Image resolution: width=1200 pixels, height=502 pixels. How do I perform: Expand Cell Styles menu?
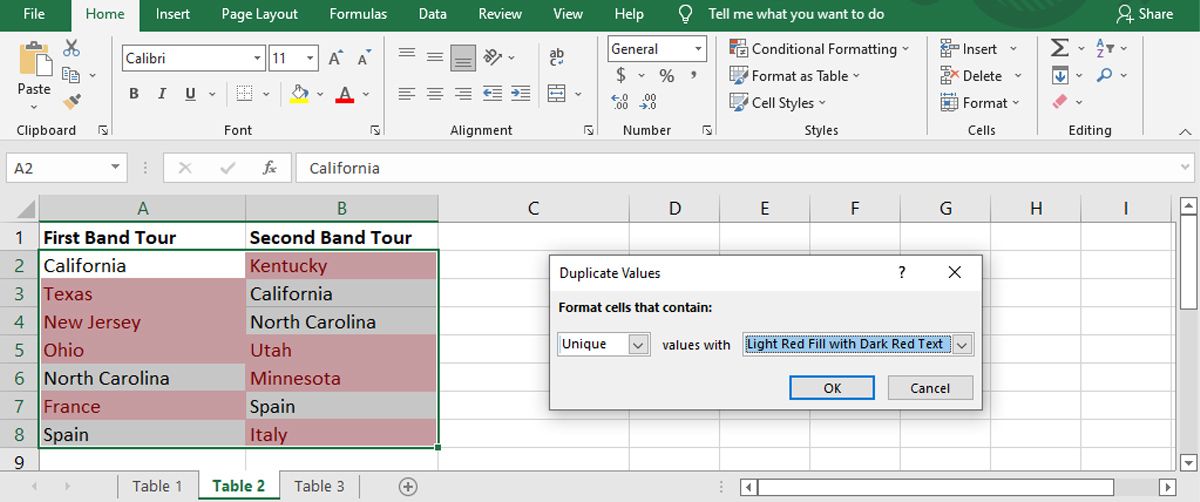pos(778,102)
